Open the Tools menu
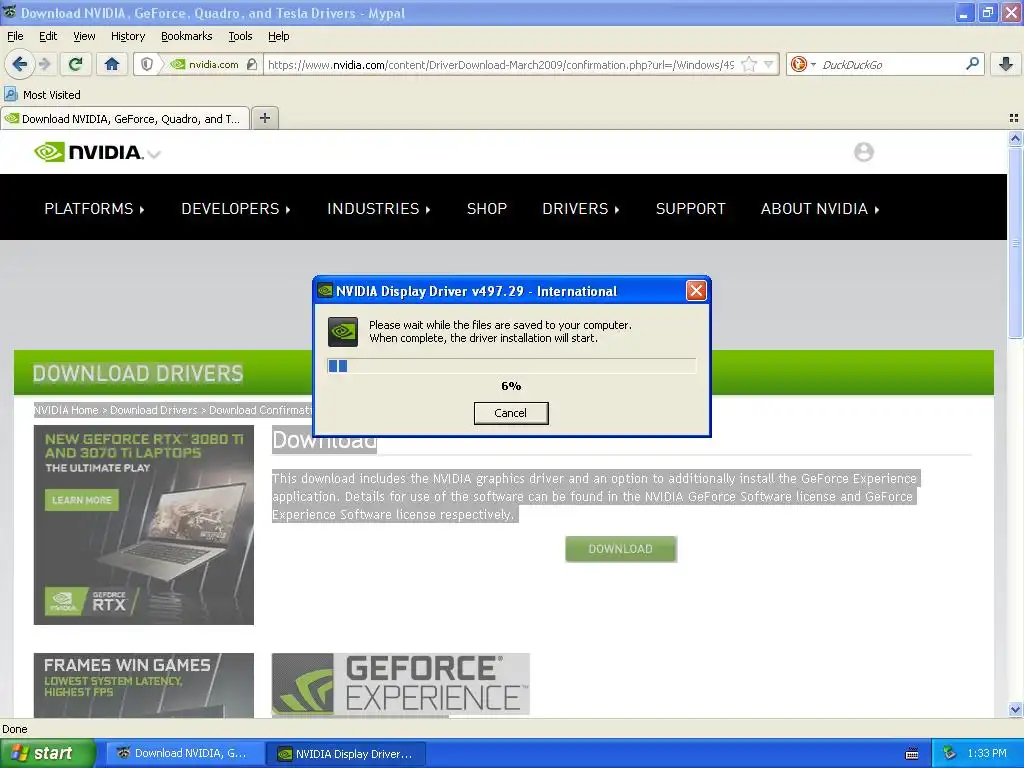Image resolution: width=1024 pixels, height=768 pixels. click(240, 36)
